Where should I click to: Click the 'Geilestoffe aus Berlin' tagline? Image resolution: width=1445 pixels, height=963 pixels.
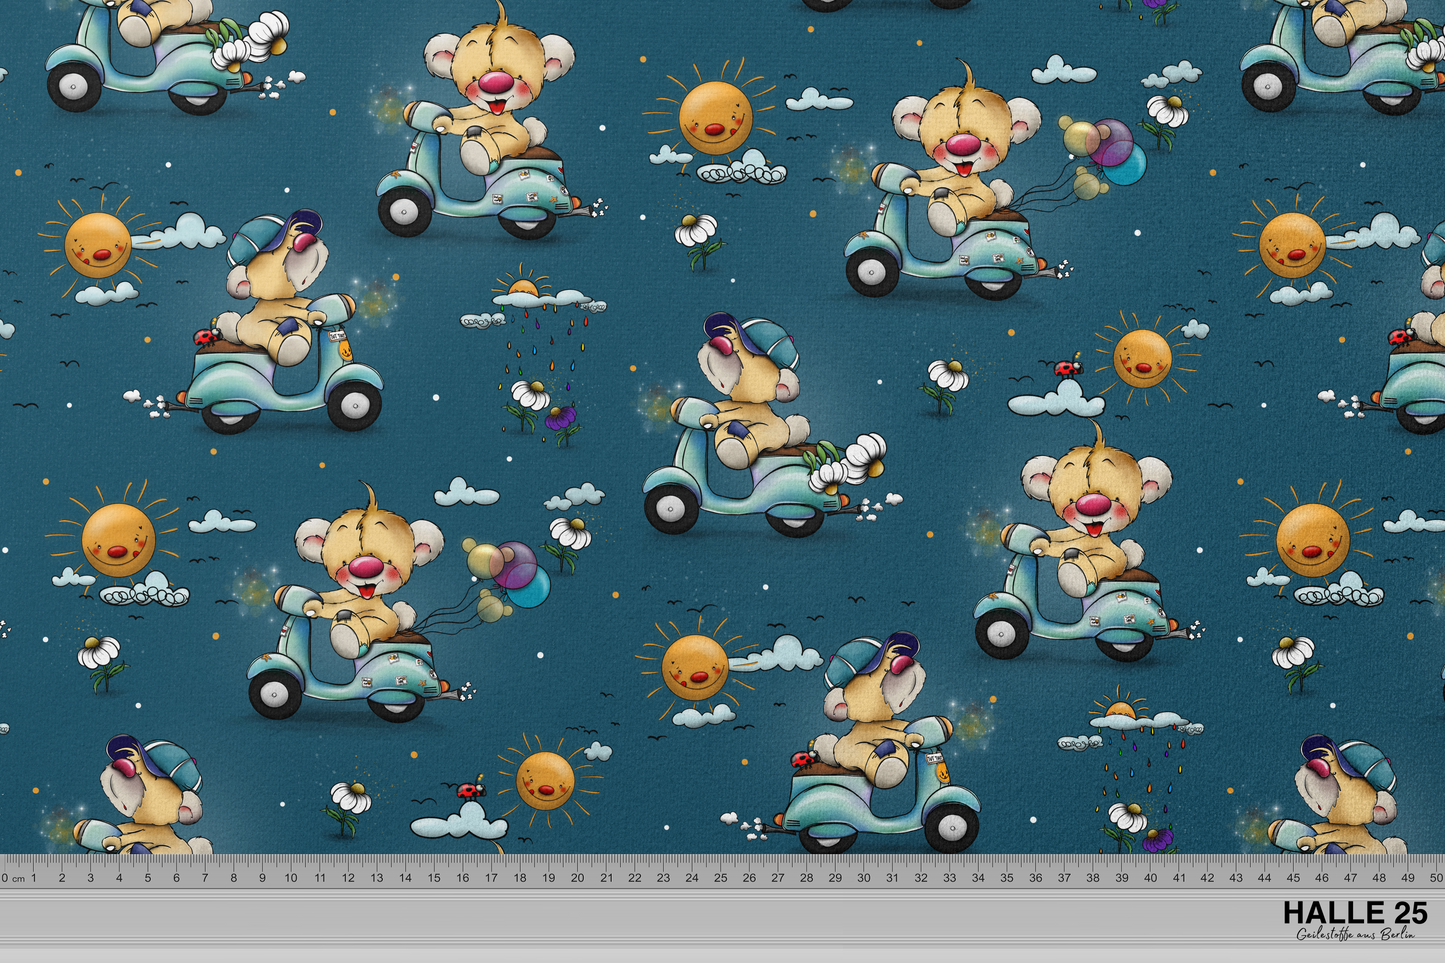1355,935
